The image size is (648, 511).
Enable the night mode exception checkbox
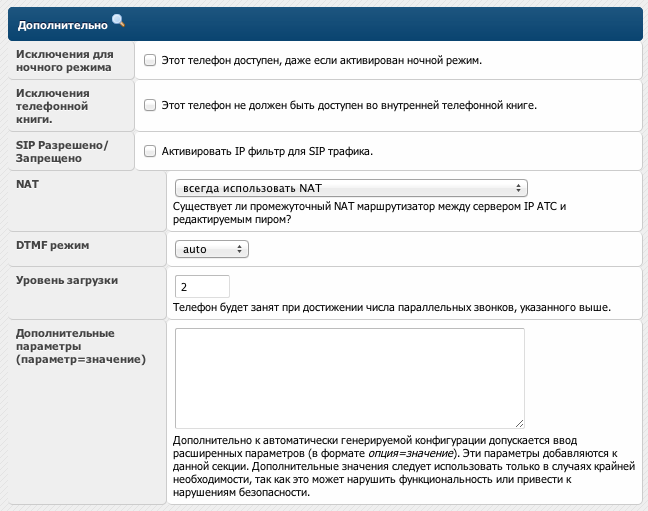[x=150, y=60]
